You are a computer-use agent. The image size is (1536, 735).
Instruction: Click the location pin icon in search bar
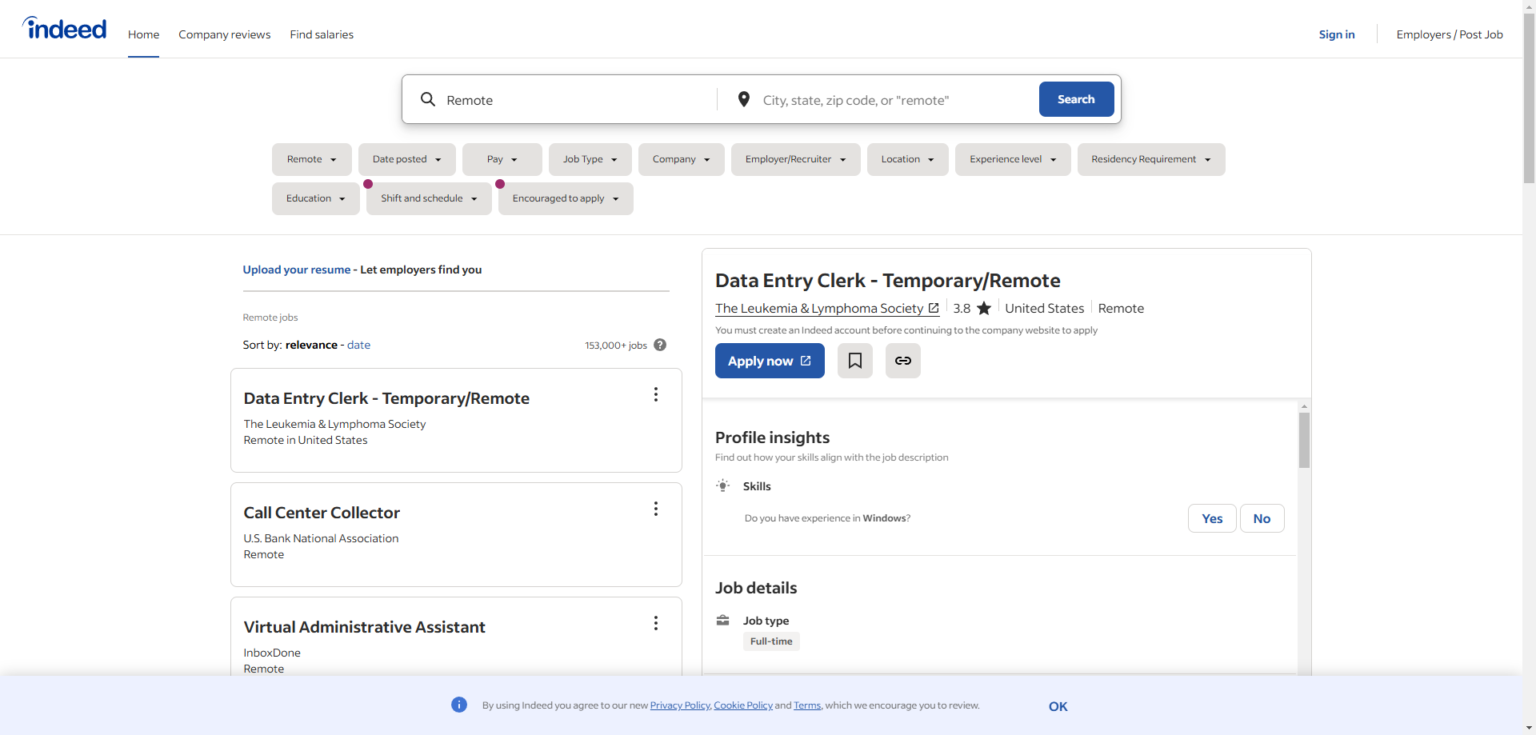(x=743, y=99)
